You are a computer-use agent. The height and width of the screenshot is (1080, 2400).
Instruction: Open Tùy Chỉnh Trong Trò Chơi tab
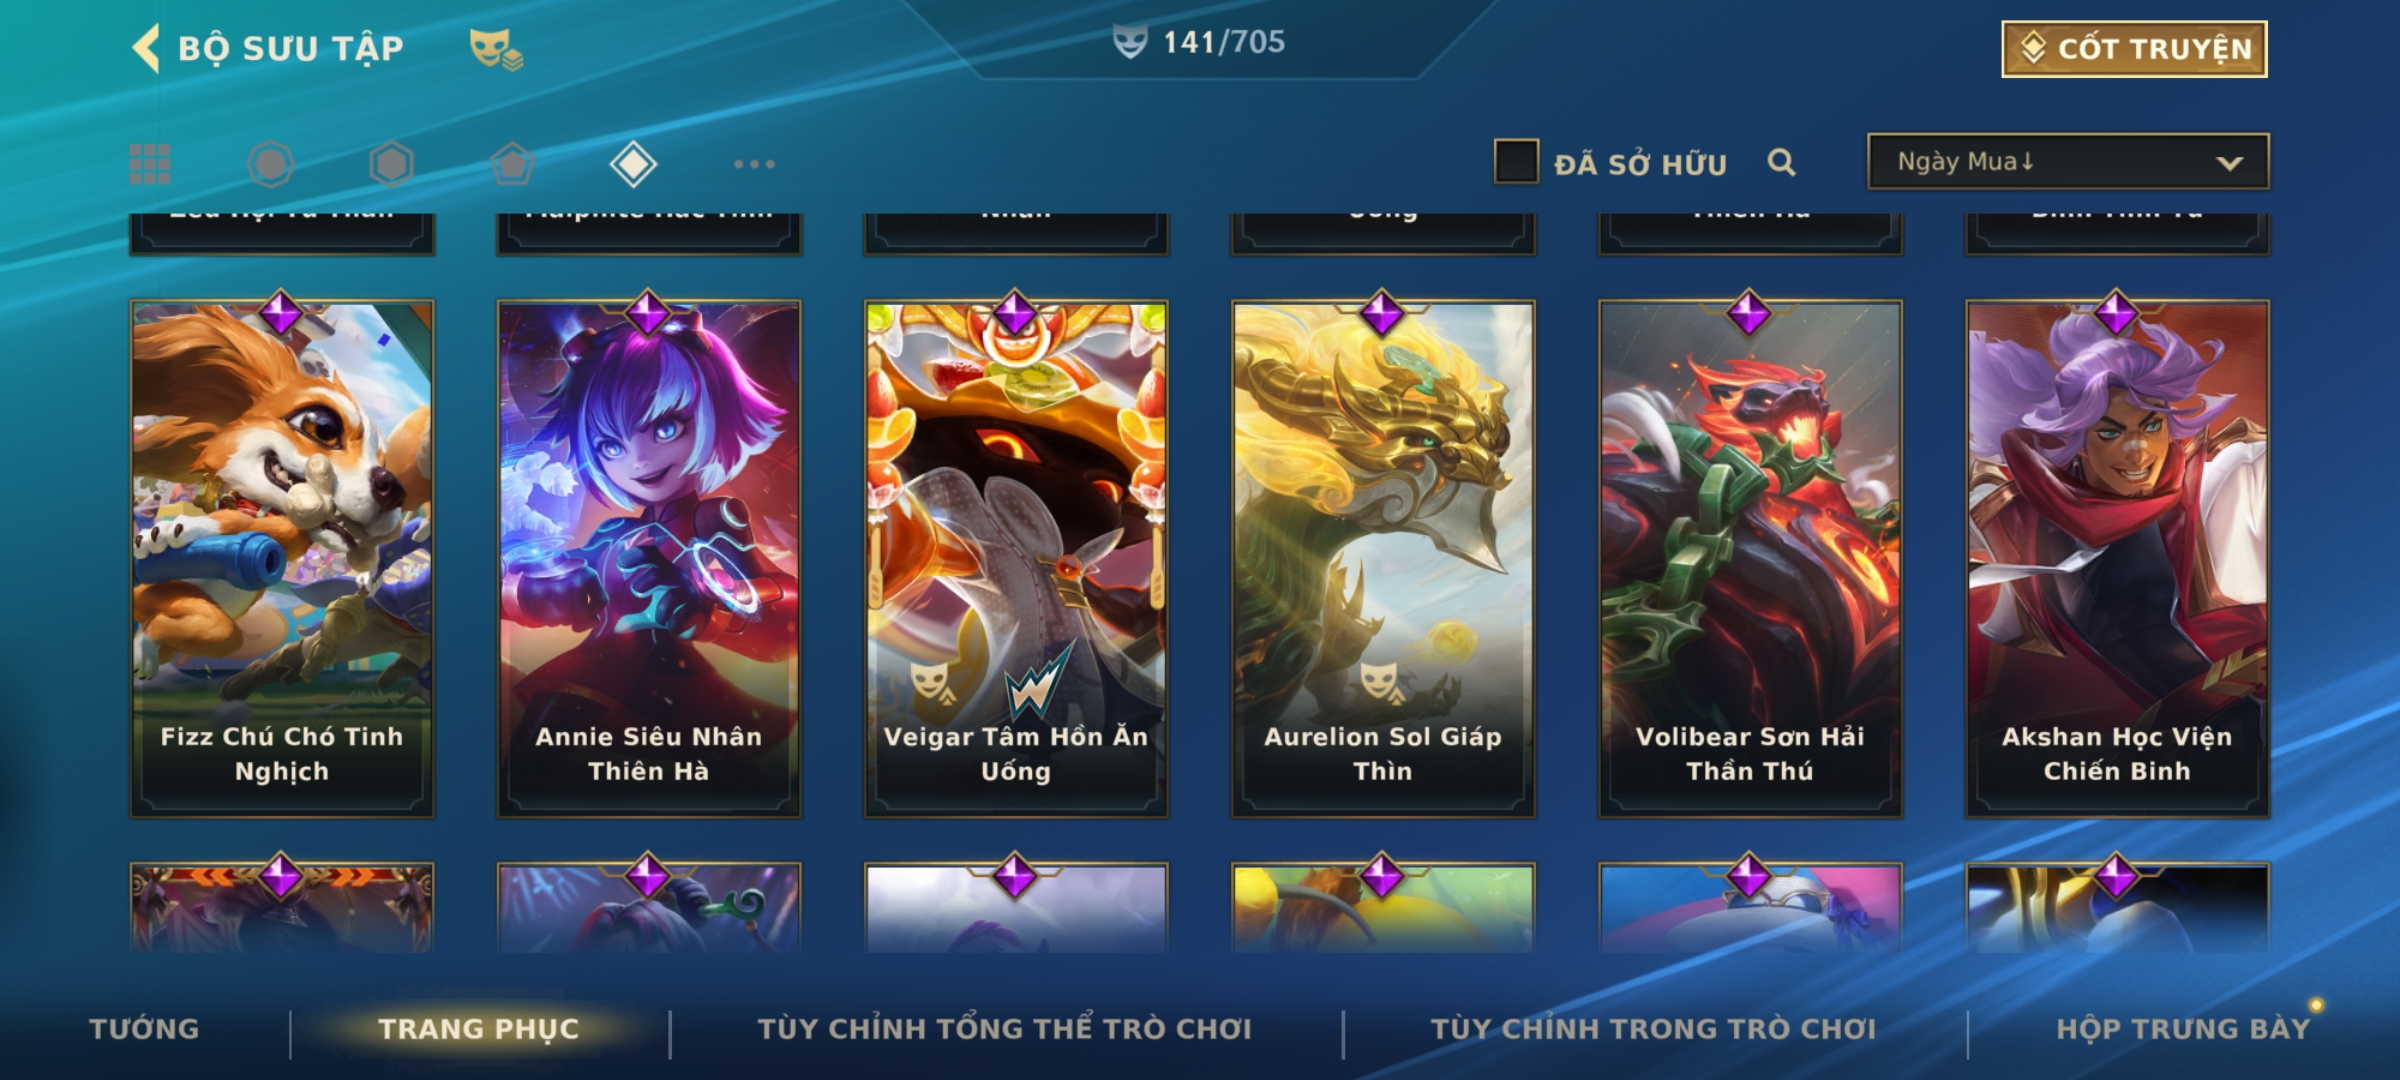click(1653, 1029)
